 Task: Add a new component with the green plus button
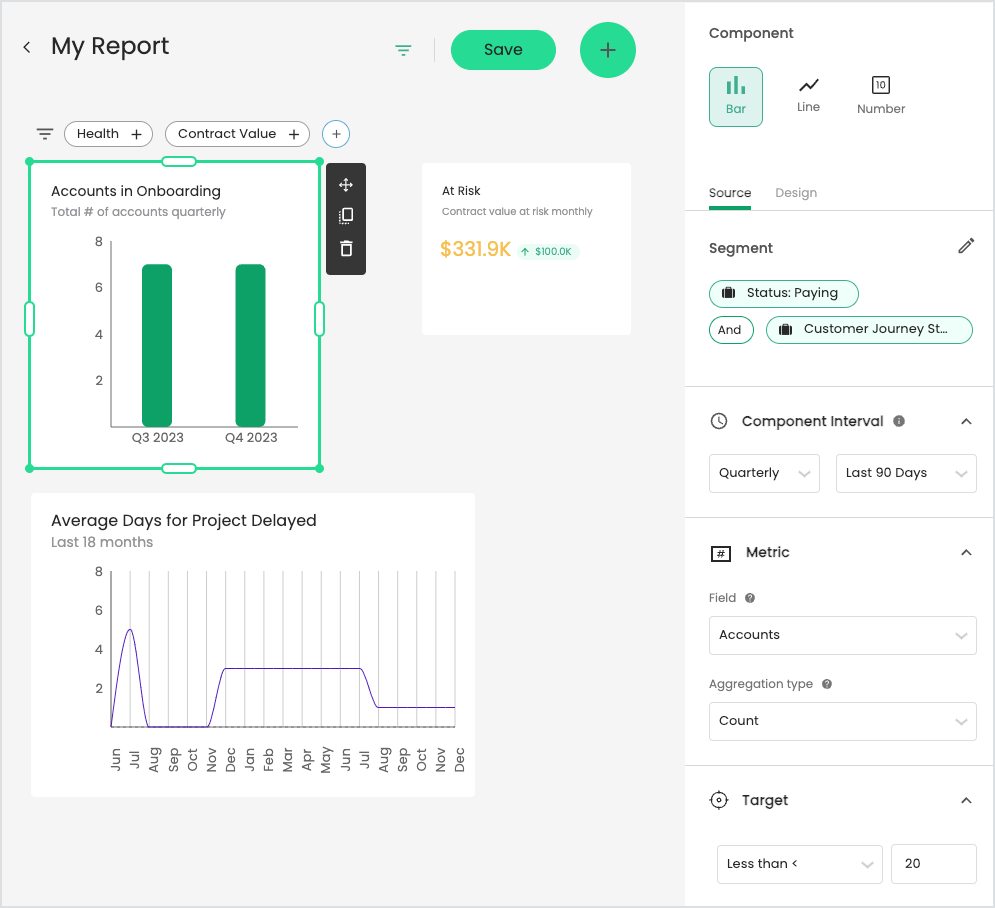click(607, 50)
